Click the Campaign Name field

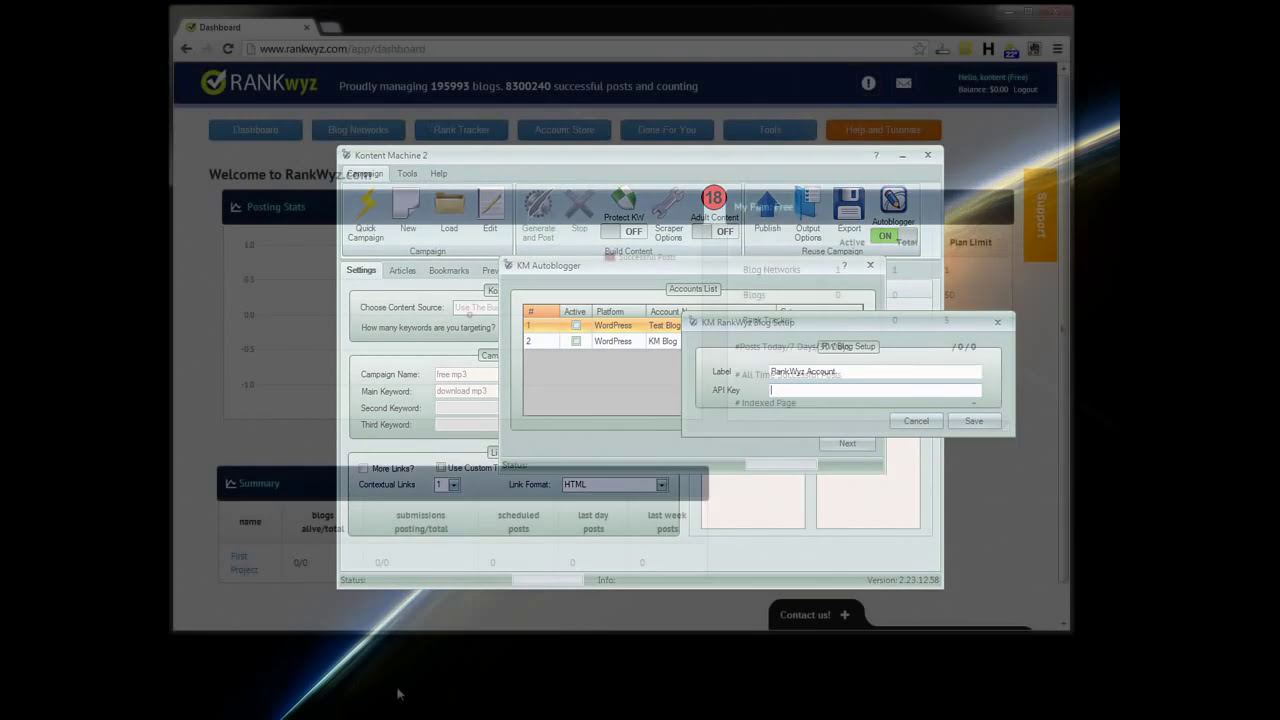(466, 374)
